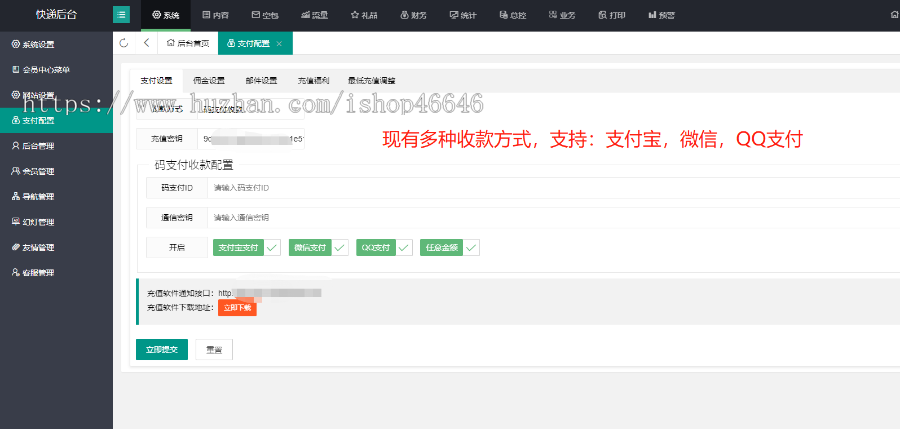Image resolution: width=900 pixels, height=429 pixels.
Task: Close the 支付配置 page tab
Action: pos(279,44)
